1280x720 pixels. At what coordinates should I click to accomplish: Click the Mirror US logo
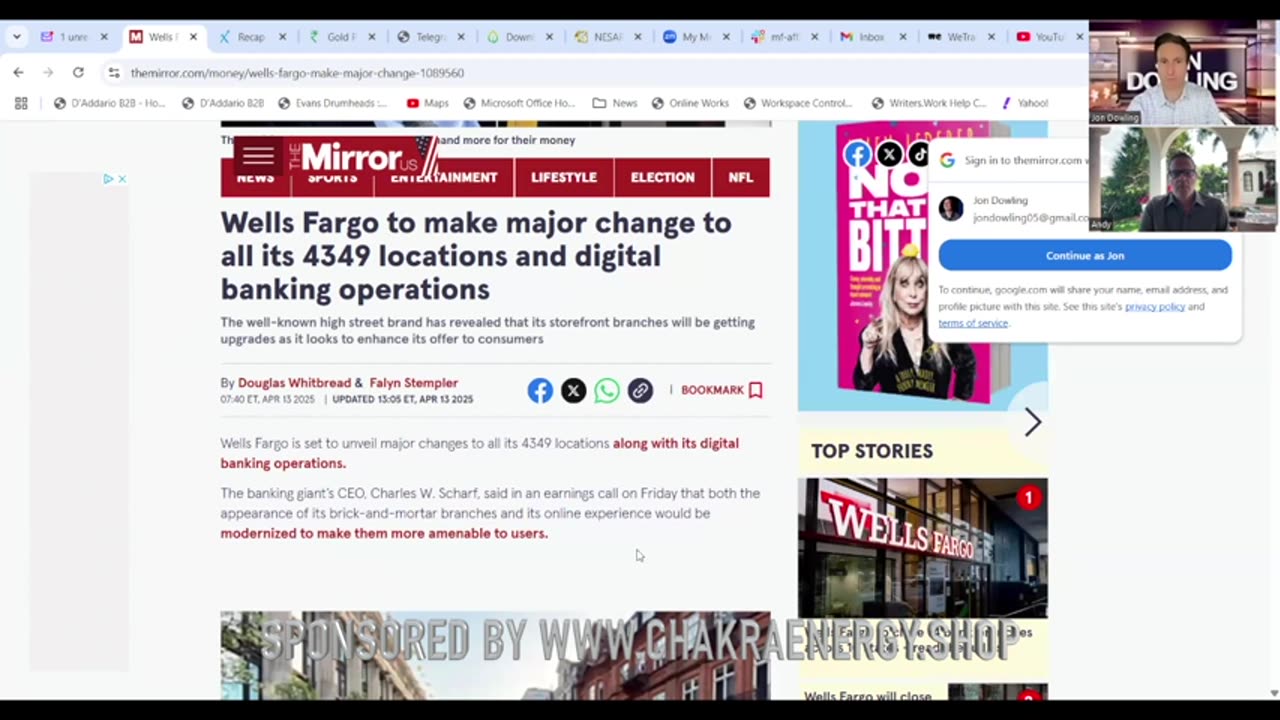point(363,157)
